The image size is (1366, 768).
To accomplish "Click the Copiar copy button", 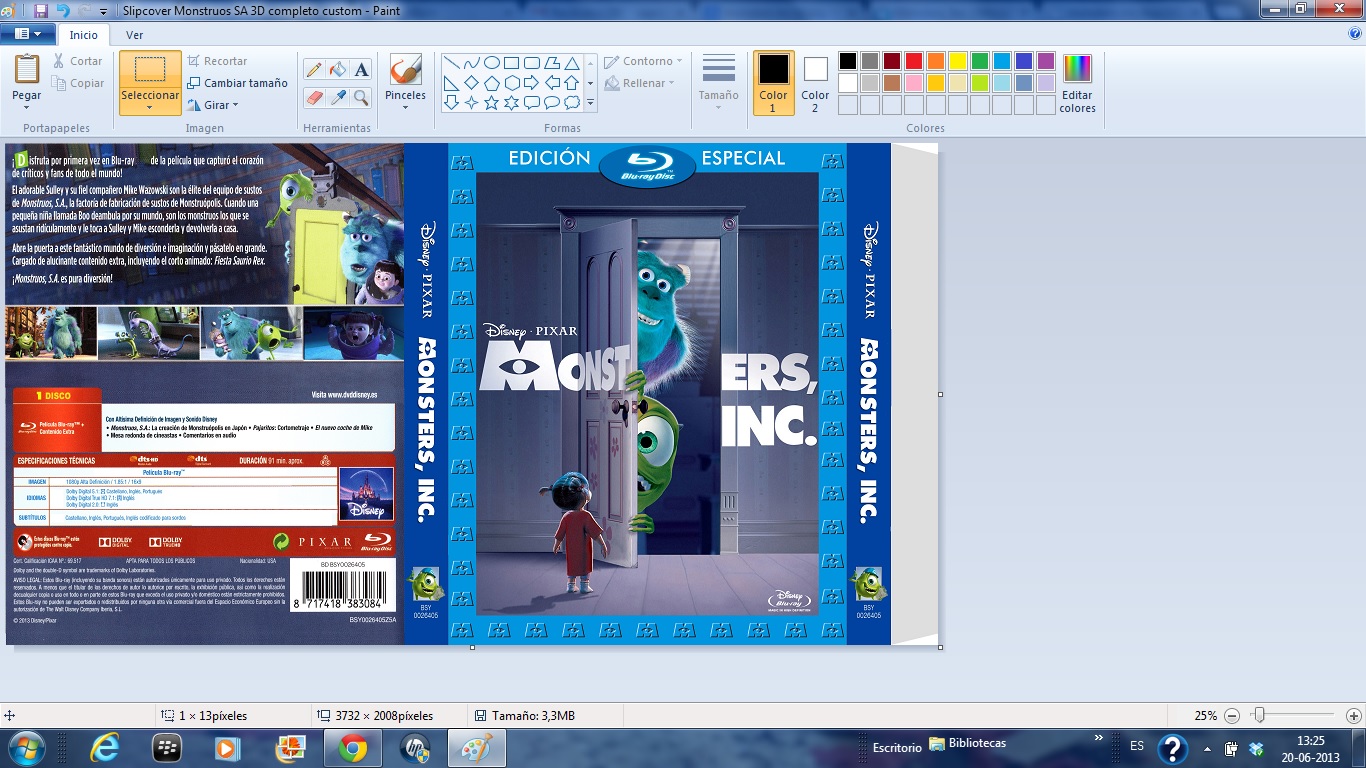I will pos(78,83).
